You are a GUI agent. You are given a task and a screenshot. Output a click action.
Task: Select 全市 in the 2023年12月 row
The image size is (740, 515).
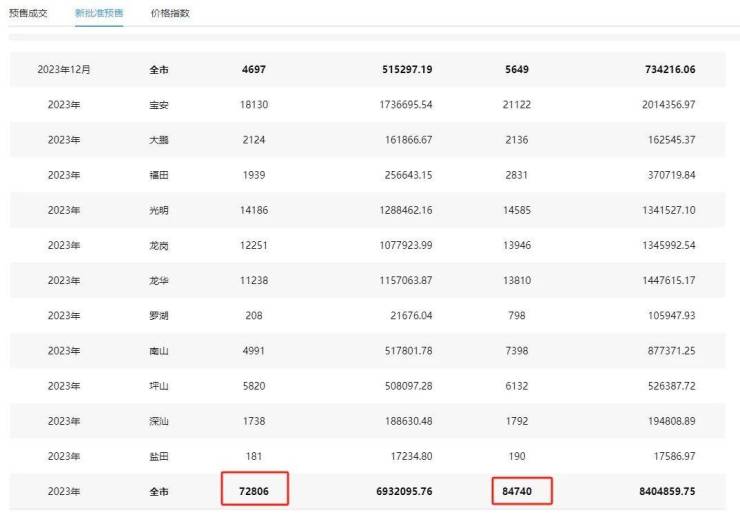coord(159,70)
